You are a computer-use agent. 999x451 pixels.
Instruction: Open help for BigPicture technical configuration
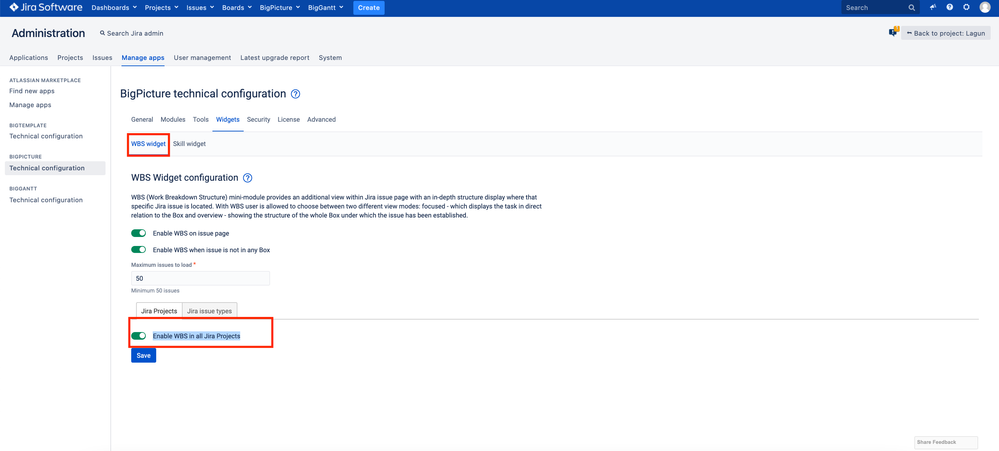pyautogui.click(x=295, y=94)
